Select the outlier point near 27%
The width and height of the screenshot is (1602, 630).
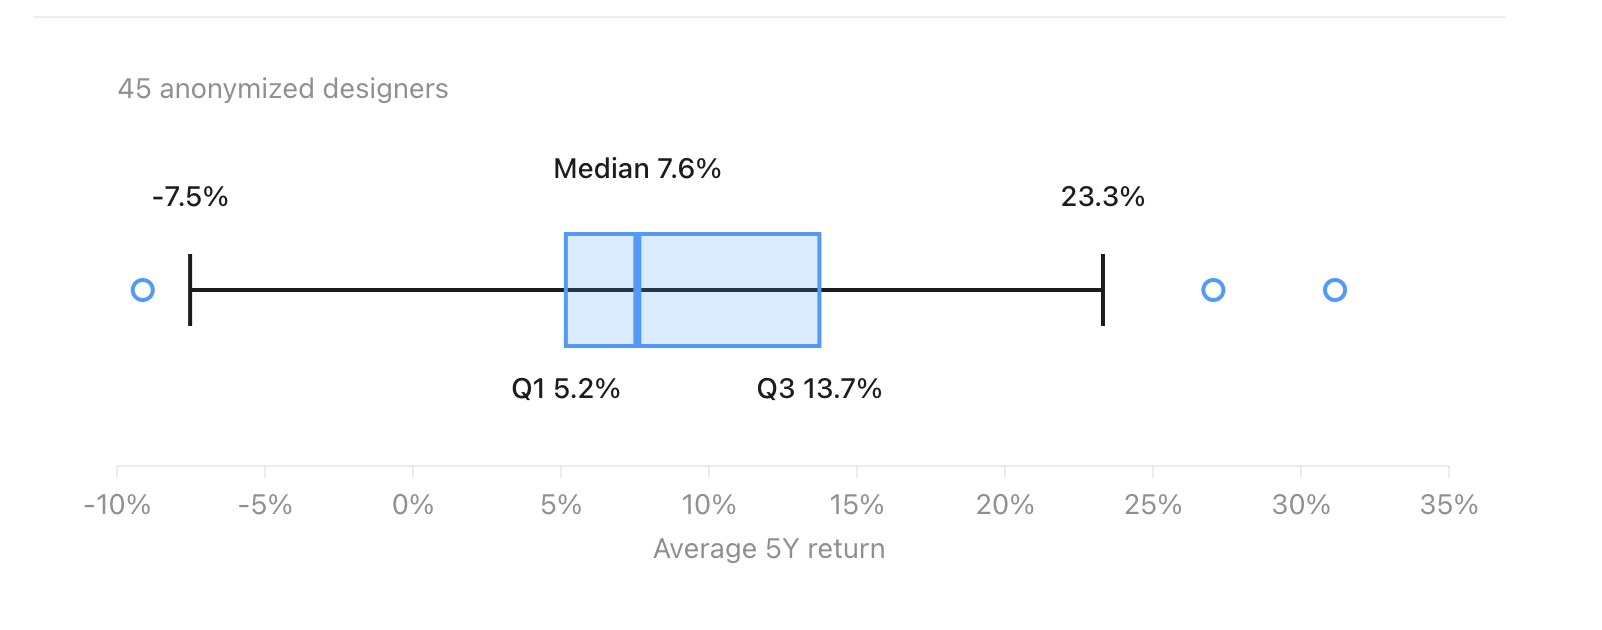[x=1213, y=290]
